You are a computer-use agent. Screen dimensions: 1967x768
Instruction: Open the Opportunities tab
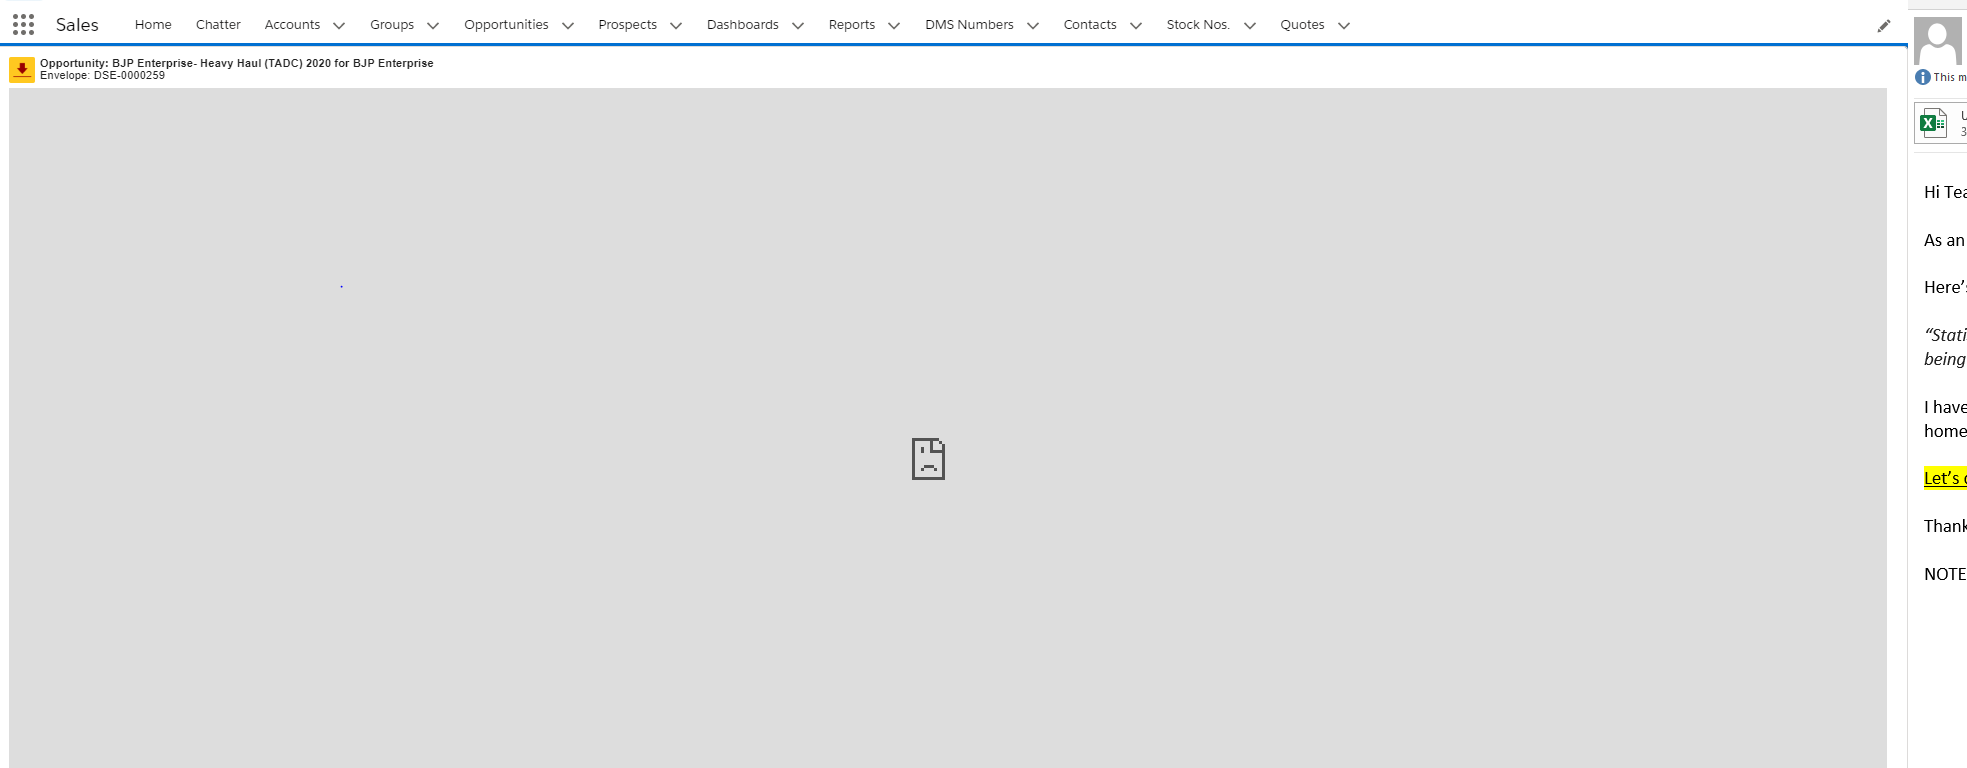coord(506,24)
